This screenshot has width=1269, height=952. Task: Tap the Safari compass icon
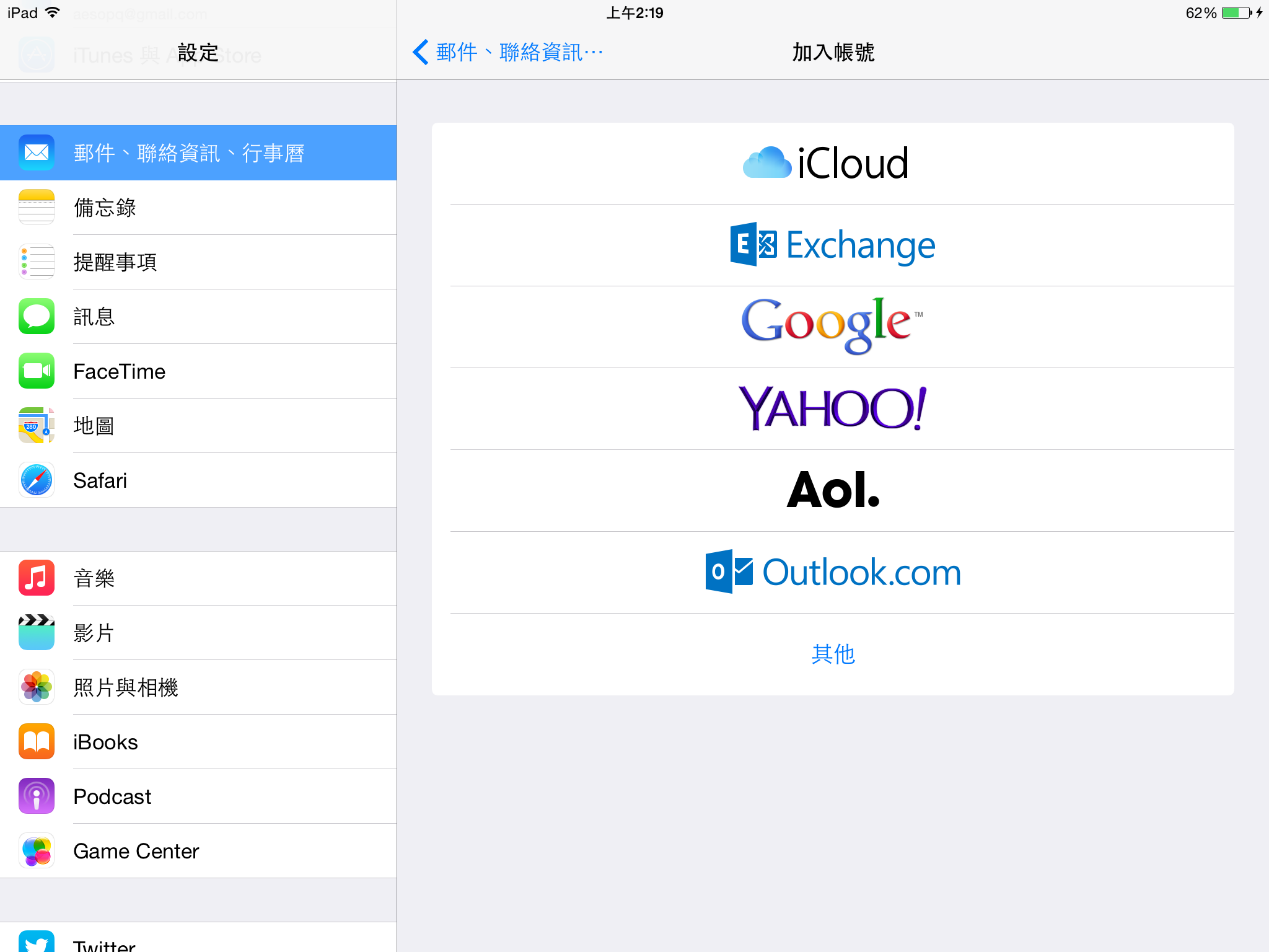[36, 480]
